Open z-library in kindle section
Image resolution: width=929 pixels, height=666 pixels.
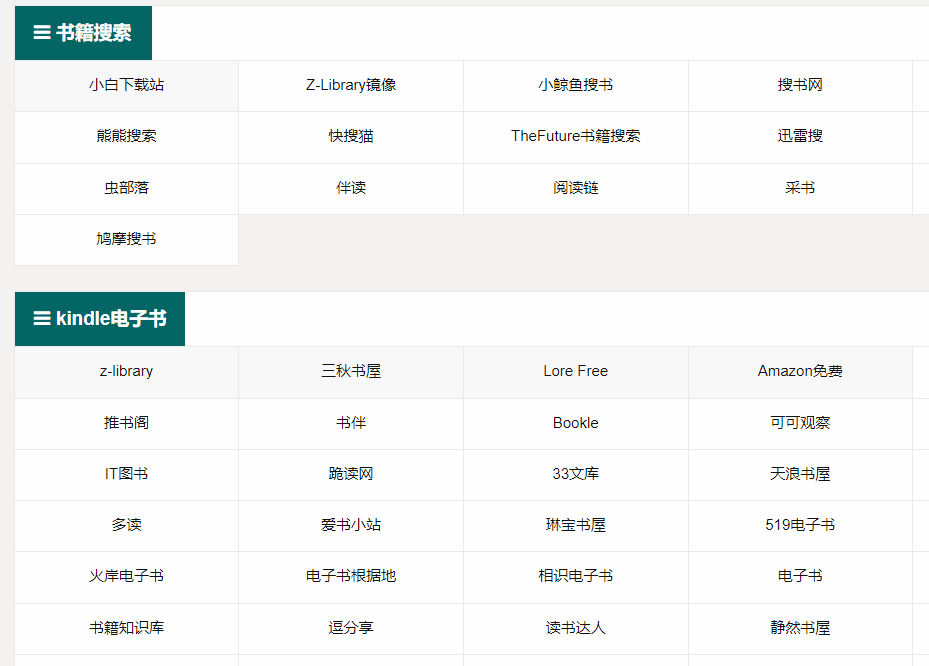pos(126,371)
